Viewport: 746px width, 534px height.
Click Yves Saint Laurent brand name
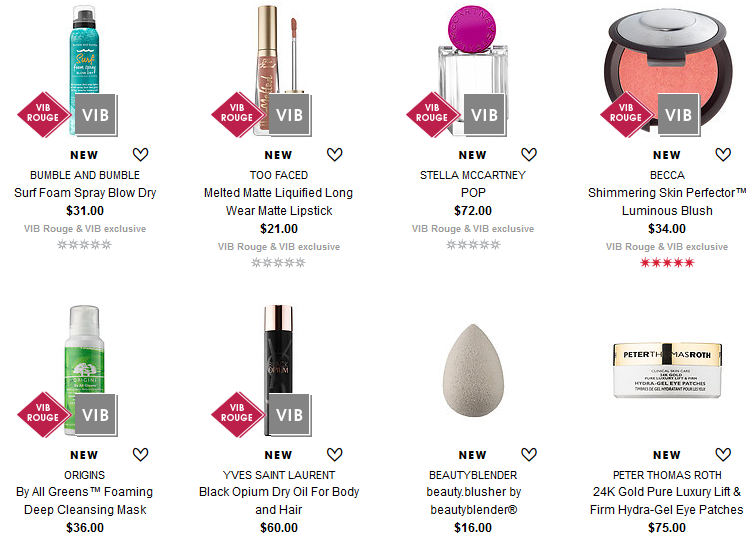pos(279,475)
